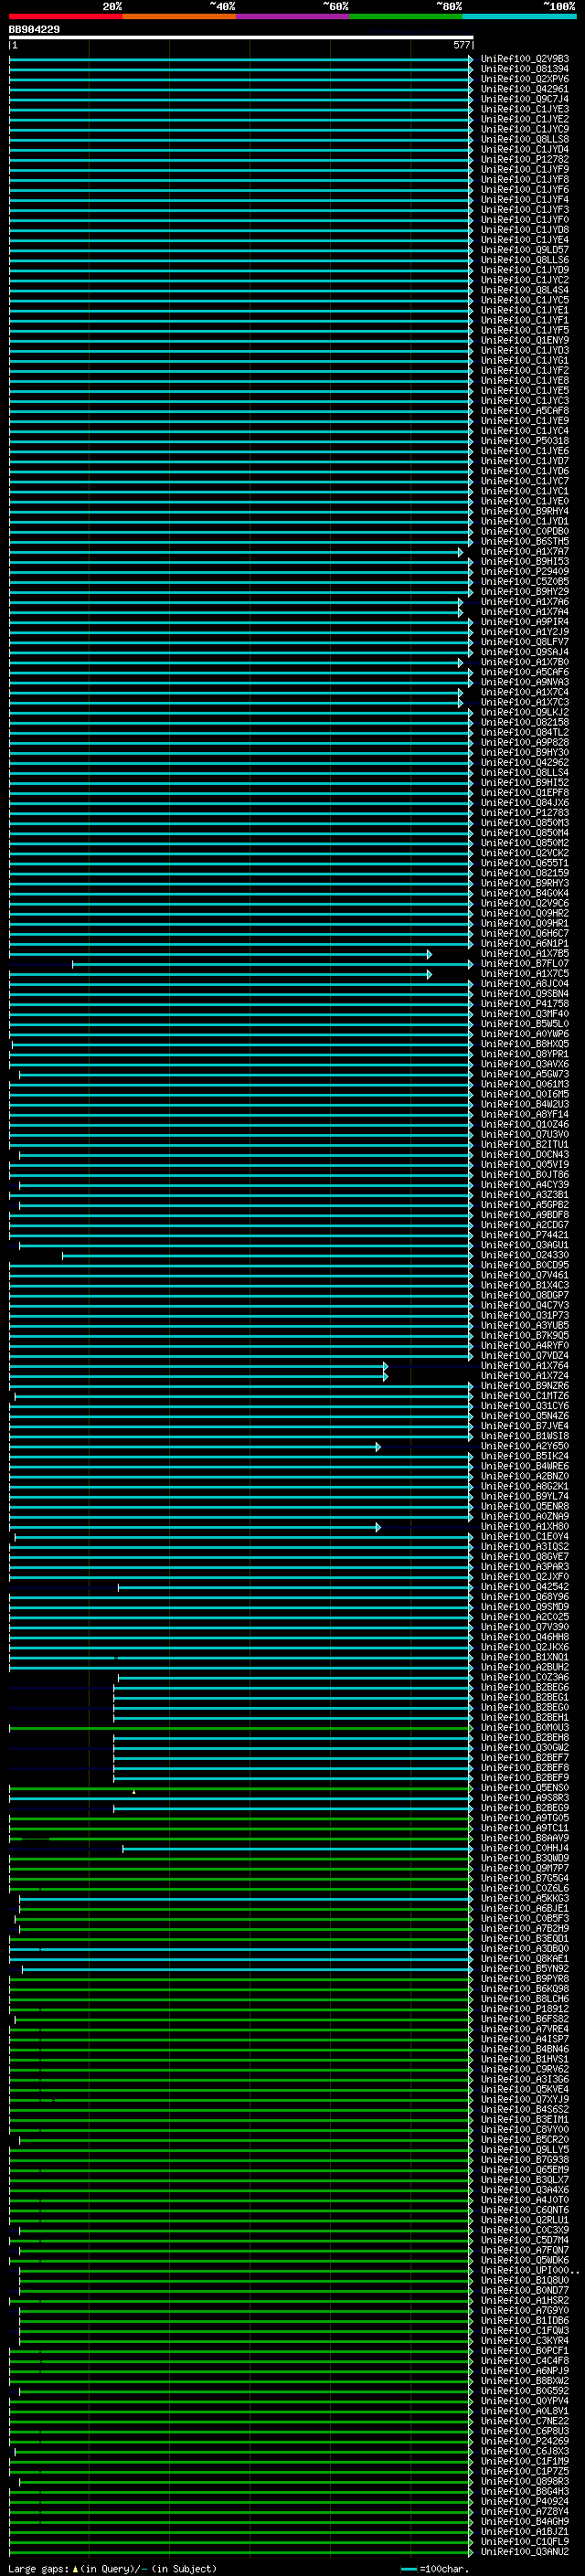
Task: Select hit UniRef100_B4W2U3
Action: [x=525, y=1104]
